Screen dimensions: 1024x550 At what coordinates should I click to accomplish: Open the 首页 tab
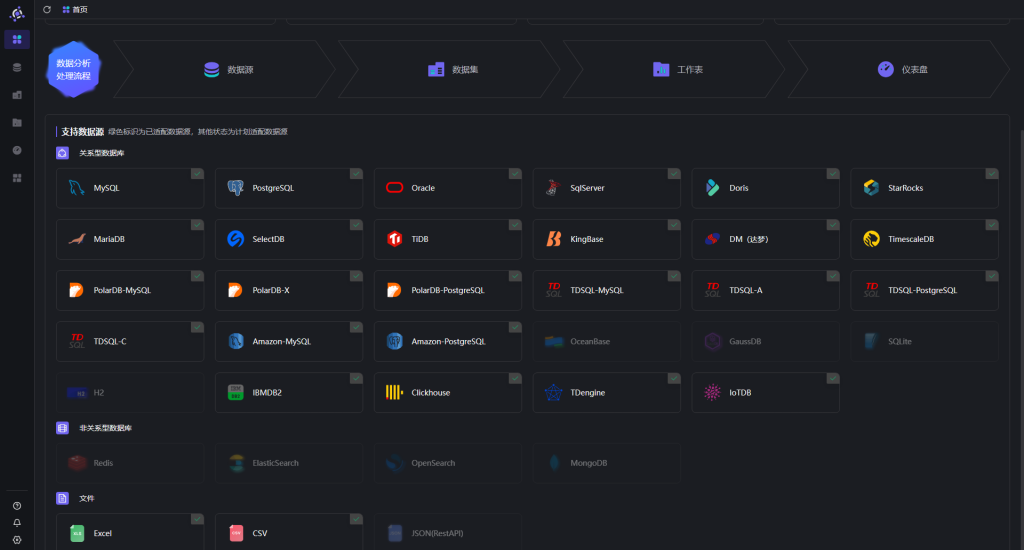pos(75,10)
